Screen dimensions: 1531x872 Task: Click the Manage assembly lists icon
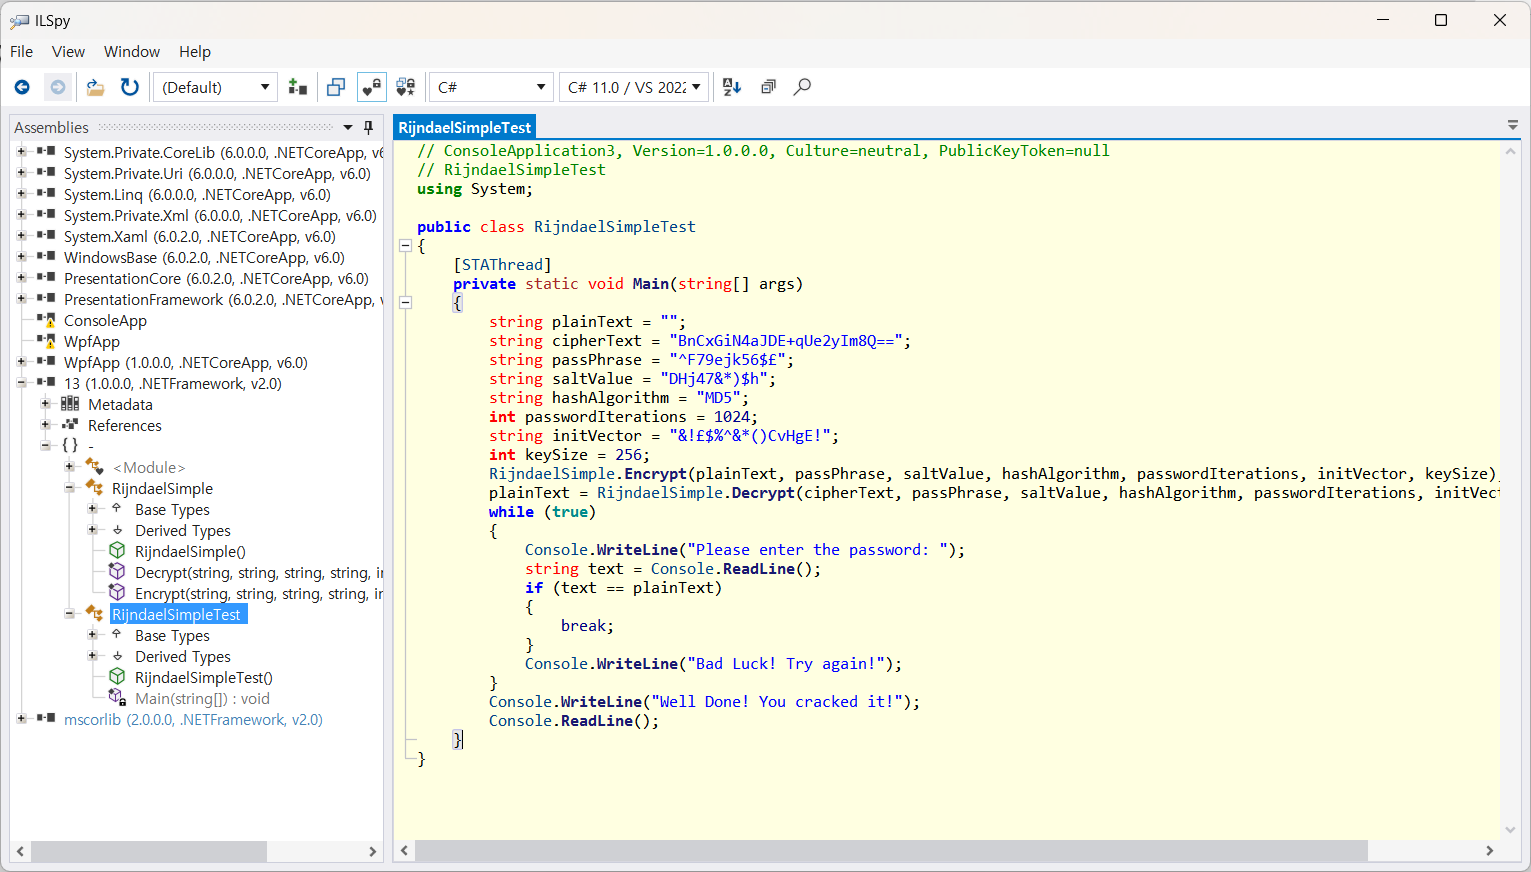(297, 87)
